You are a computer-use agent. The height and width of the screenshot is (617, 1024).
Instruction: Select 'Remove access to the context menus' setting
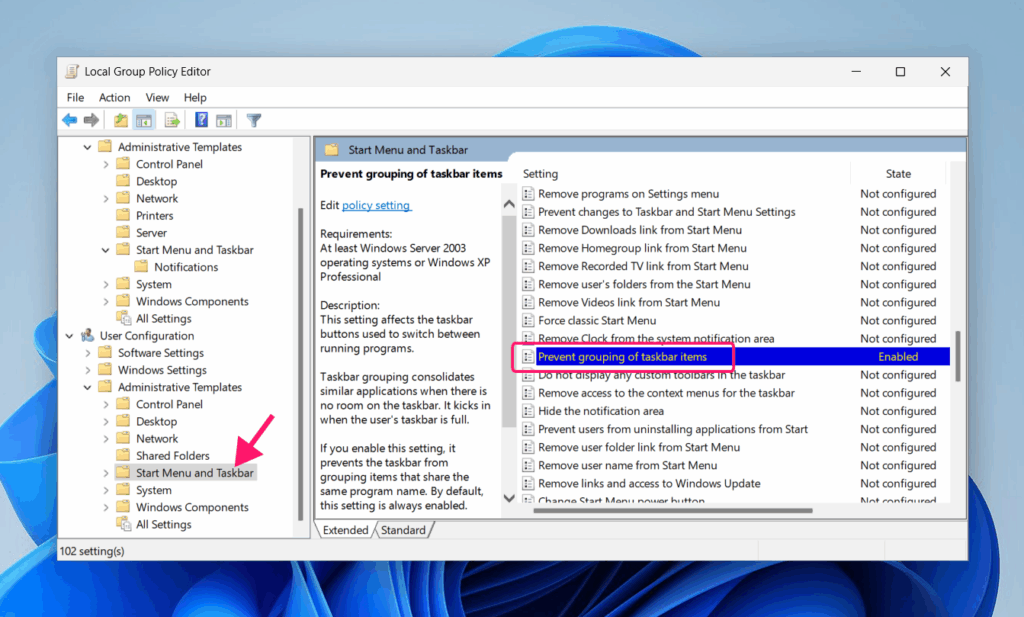(x=666, y=393)
